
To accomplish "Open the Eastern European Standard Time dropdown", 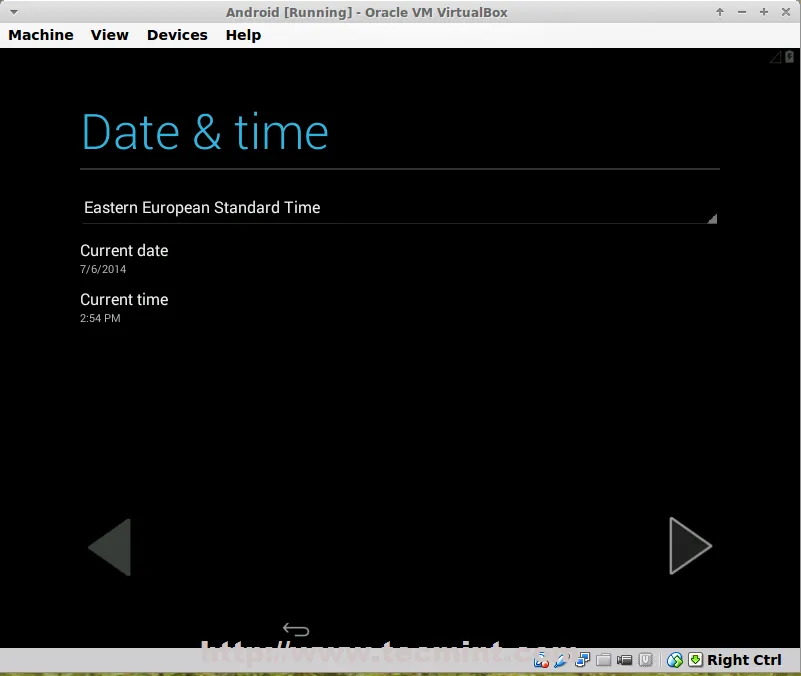I will point(399,208).
